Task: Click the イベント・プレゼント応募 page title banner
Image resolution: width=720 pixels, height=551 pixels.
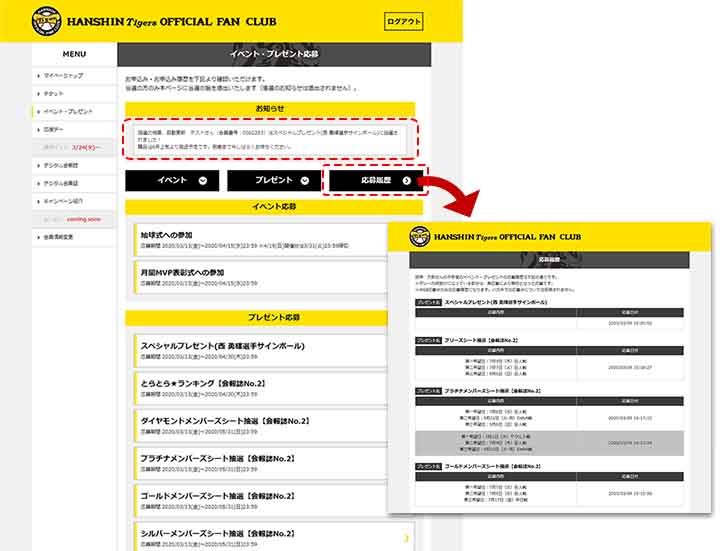Action: click(274, 54)
